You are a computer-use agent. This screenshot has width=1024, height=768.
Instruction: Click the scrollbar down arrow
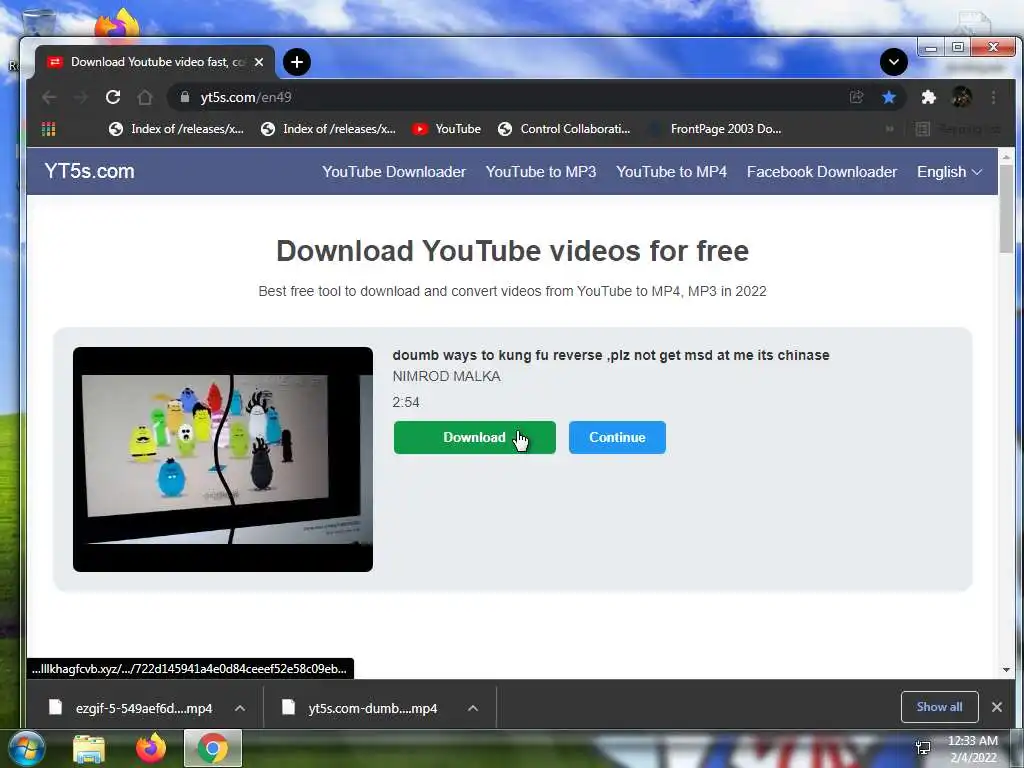1006,669
